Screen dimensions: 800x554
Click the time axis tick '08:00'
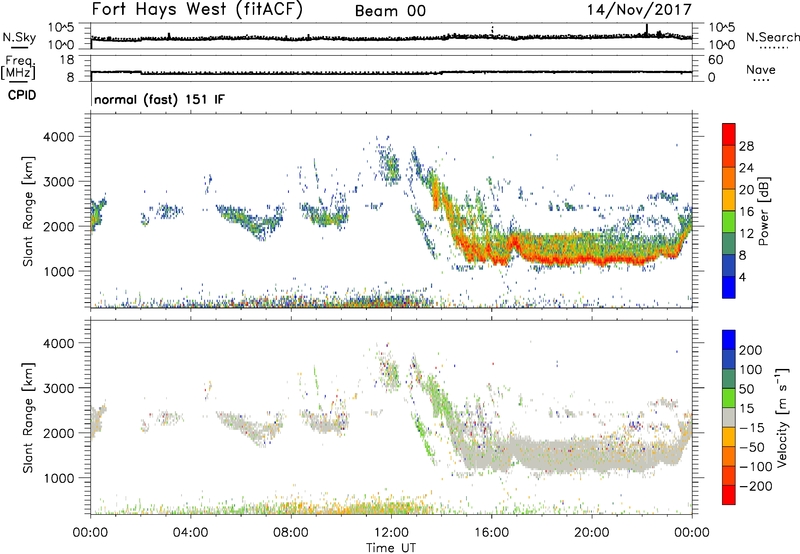[291, 533]
